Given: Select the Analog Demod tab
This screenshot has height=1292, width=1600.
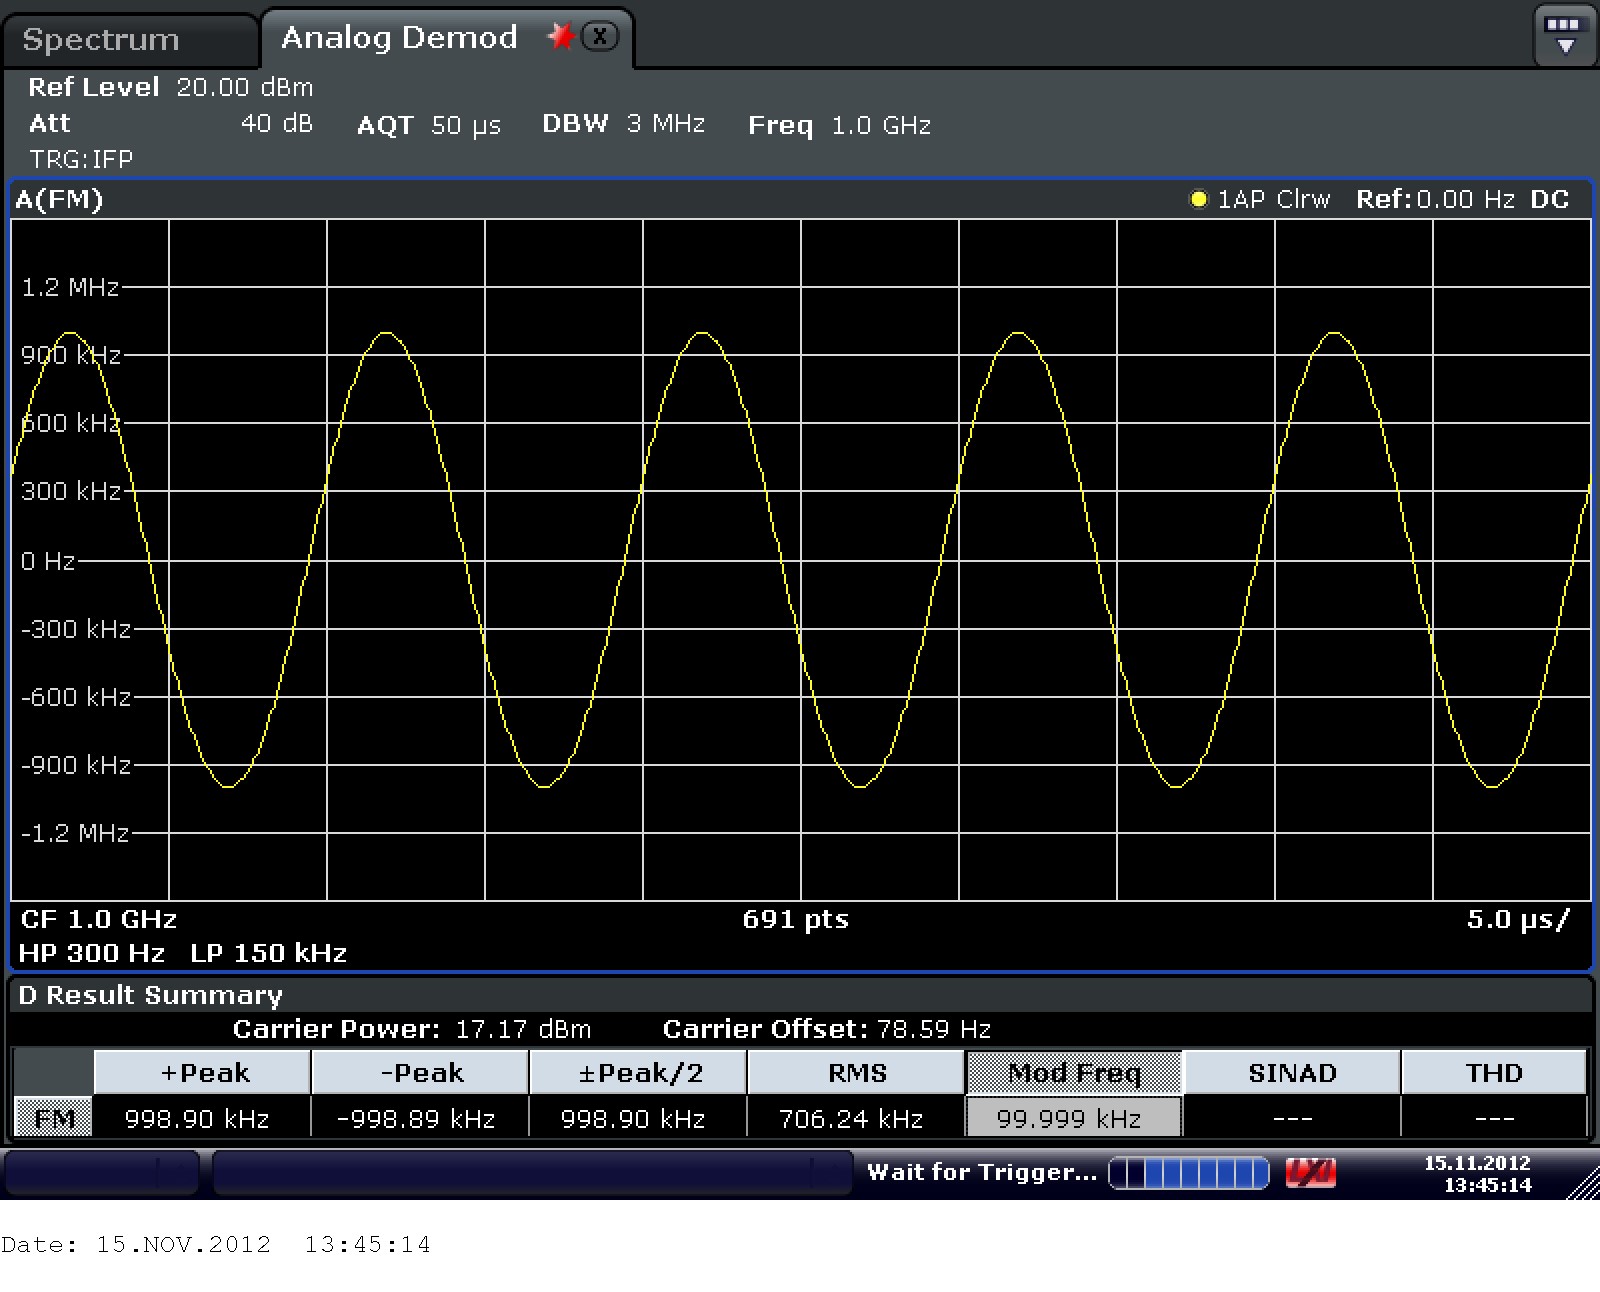Looking at the screenshot, I should point(399,38).
